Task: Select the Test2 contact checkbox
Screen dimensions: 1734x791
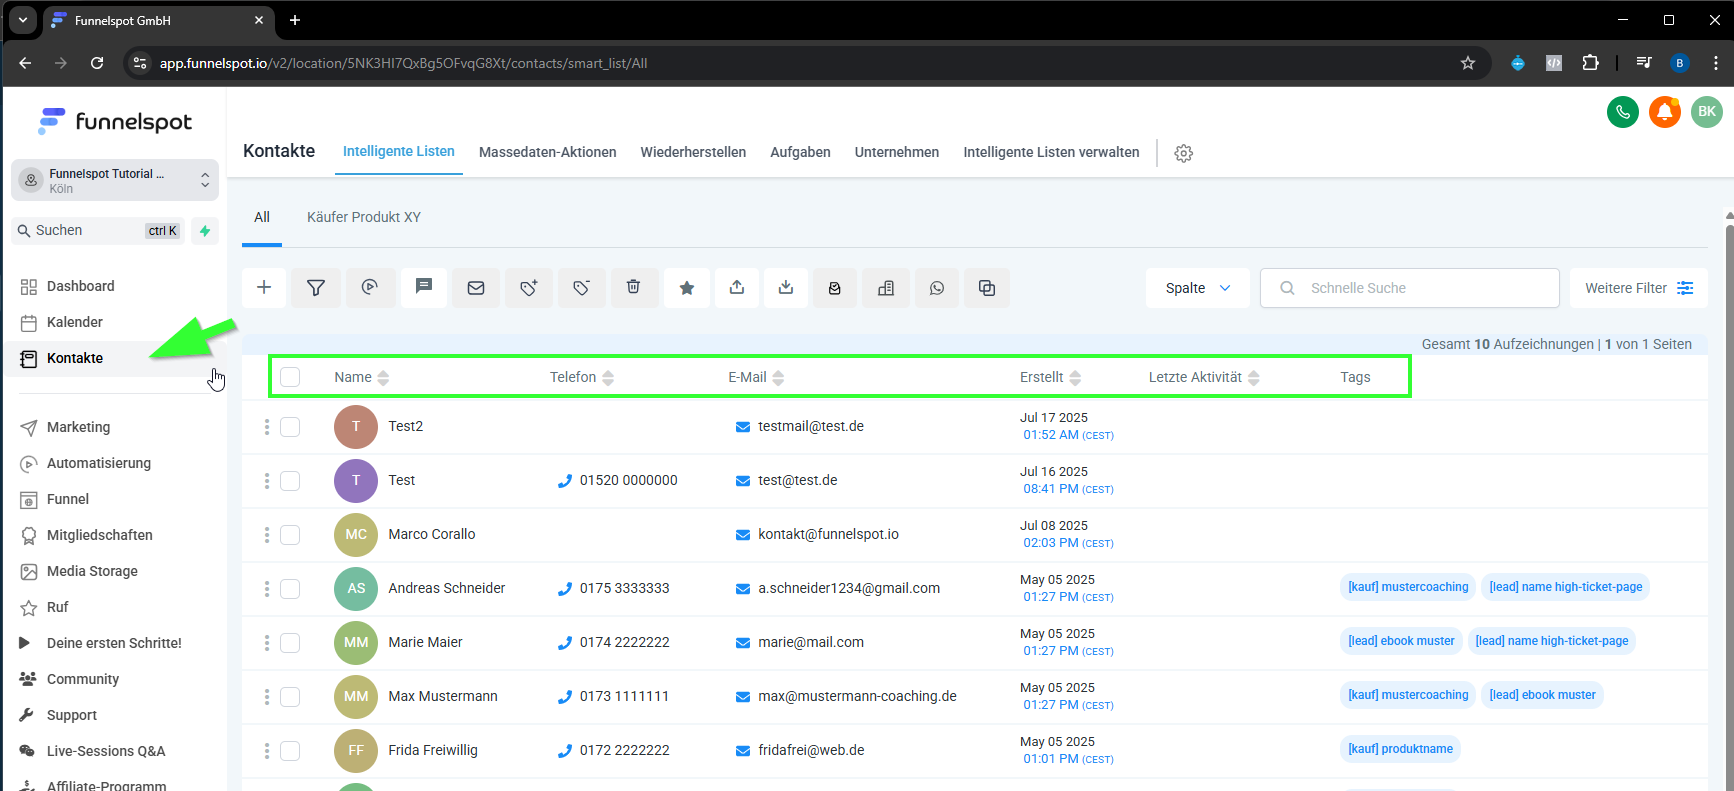Action: pyautogui.click(x=290, y=427)
